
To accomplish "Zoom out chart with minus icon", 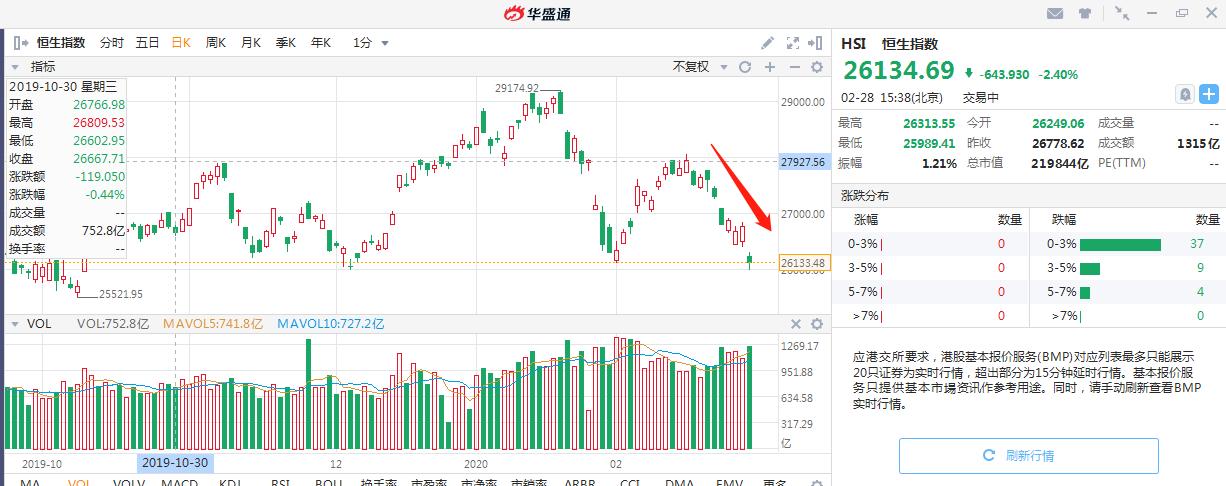I will click(x=794, y=67).
